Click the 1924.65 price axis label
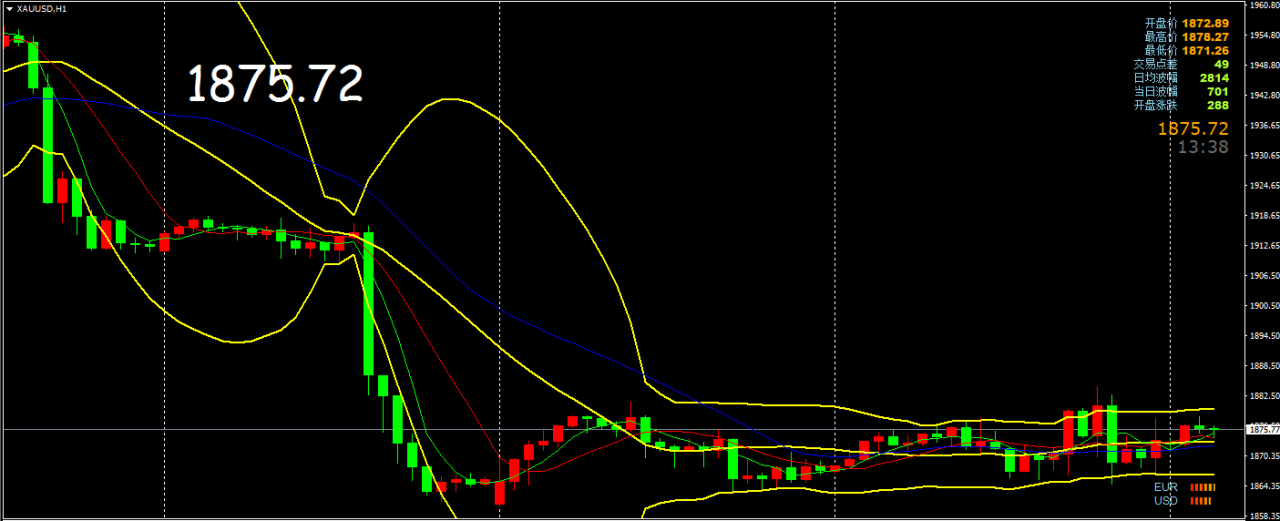Viewport: 1280px width, 521px height. click(x=1264, y=185)
